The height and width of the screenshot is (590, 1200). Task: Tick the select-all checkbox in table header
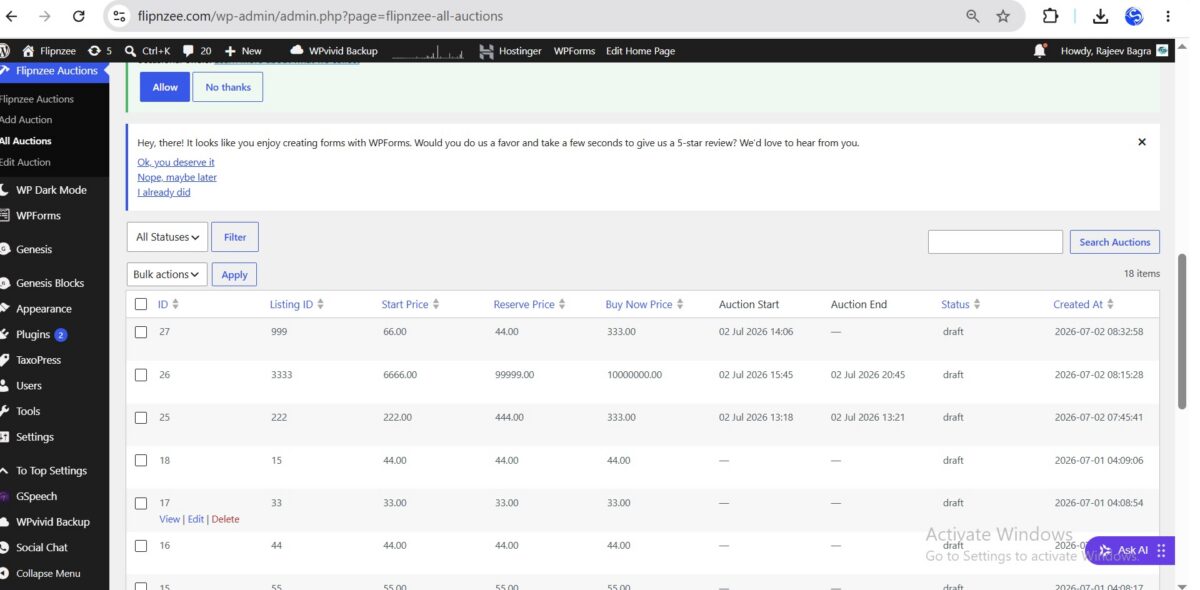coord(141,304)
